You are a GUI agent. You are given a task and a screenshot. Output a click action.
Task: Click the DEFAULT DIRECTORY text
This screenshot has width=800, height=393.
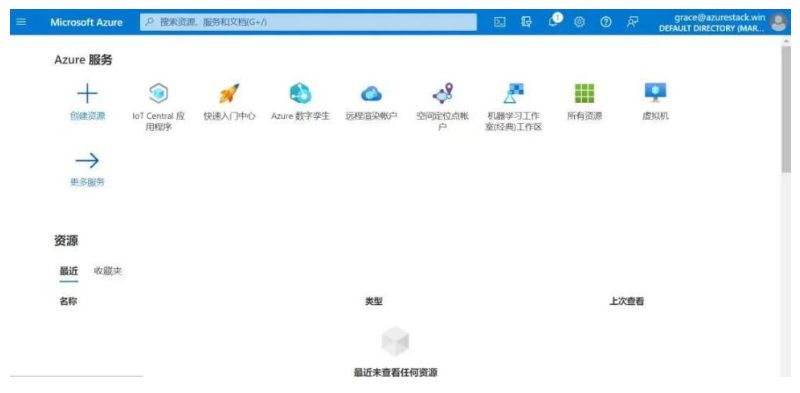[x=712, y=29]
